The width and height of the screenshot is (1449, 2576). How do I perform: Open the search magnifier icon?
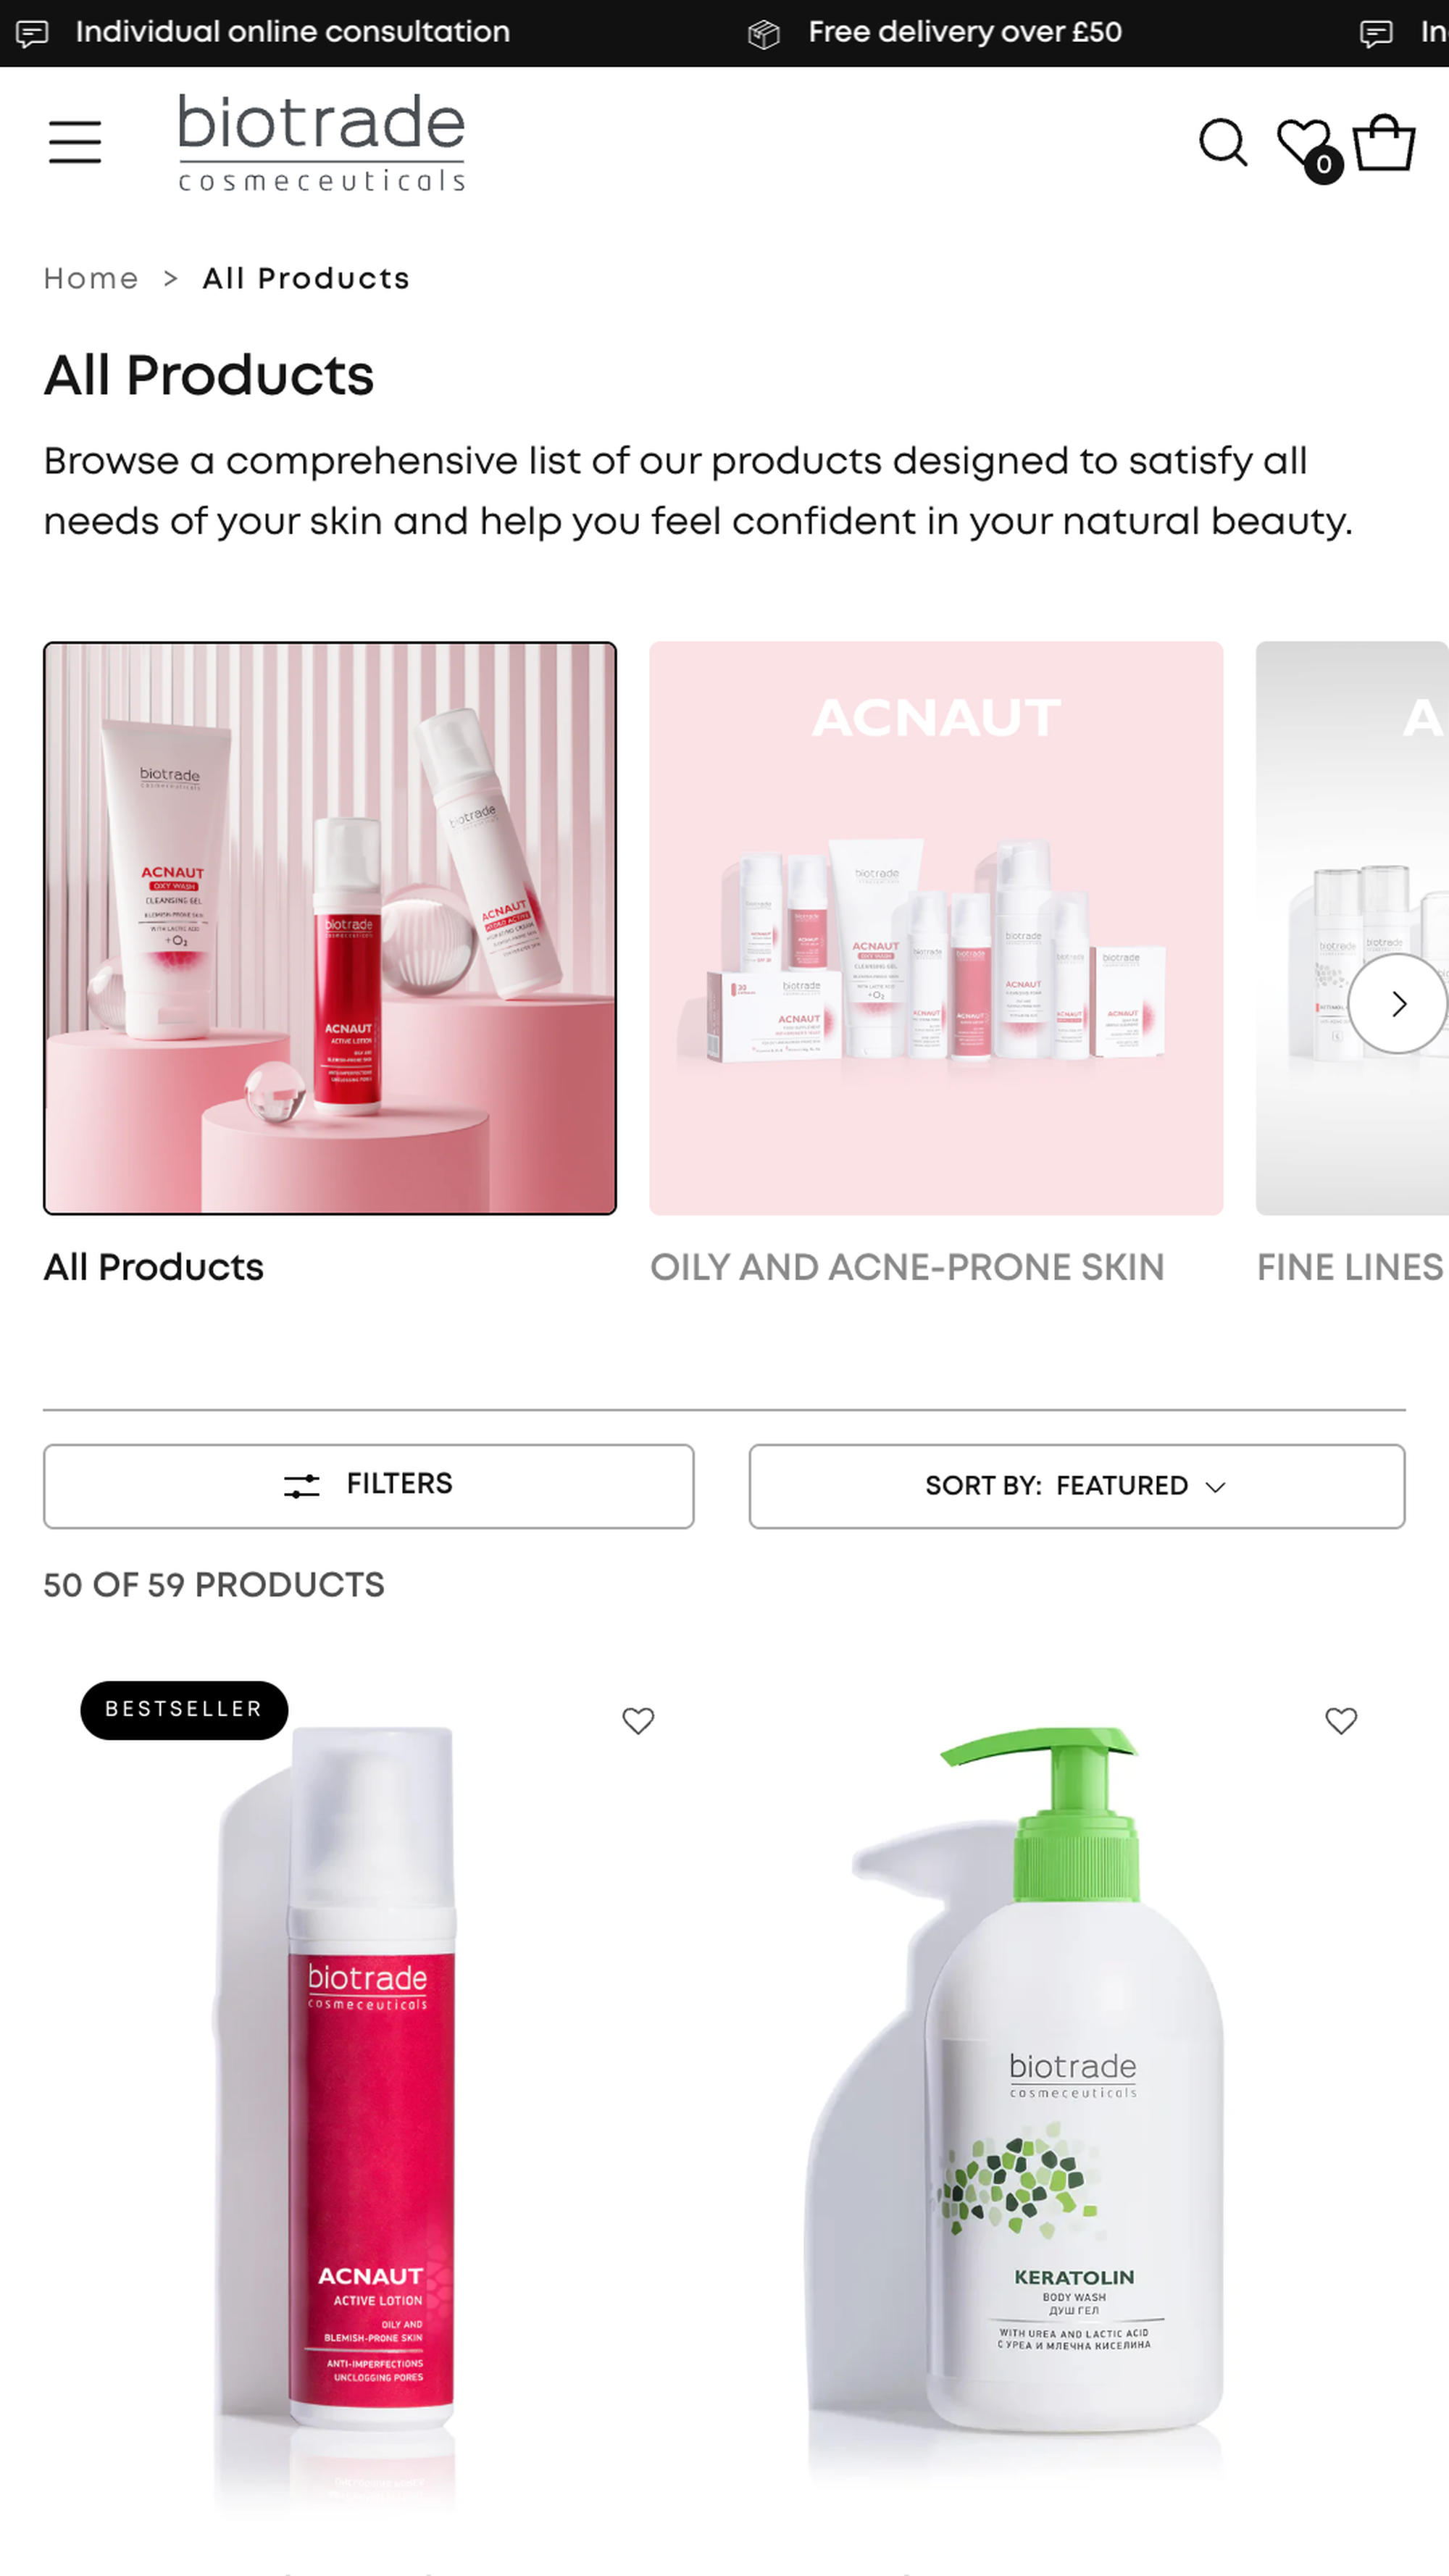(x=1223, y=143)
